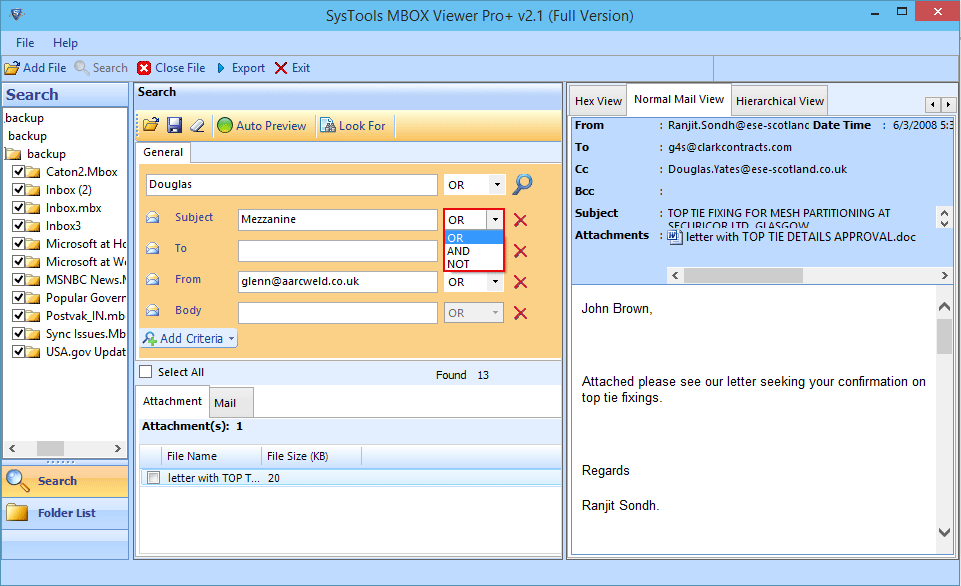Sort by File Size (KB) column header
The width and height of the screenshot is (961, 586).
311,456
